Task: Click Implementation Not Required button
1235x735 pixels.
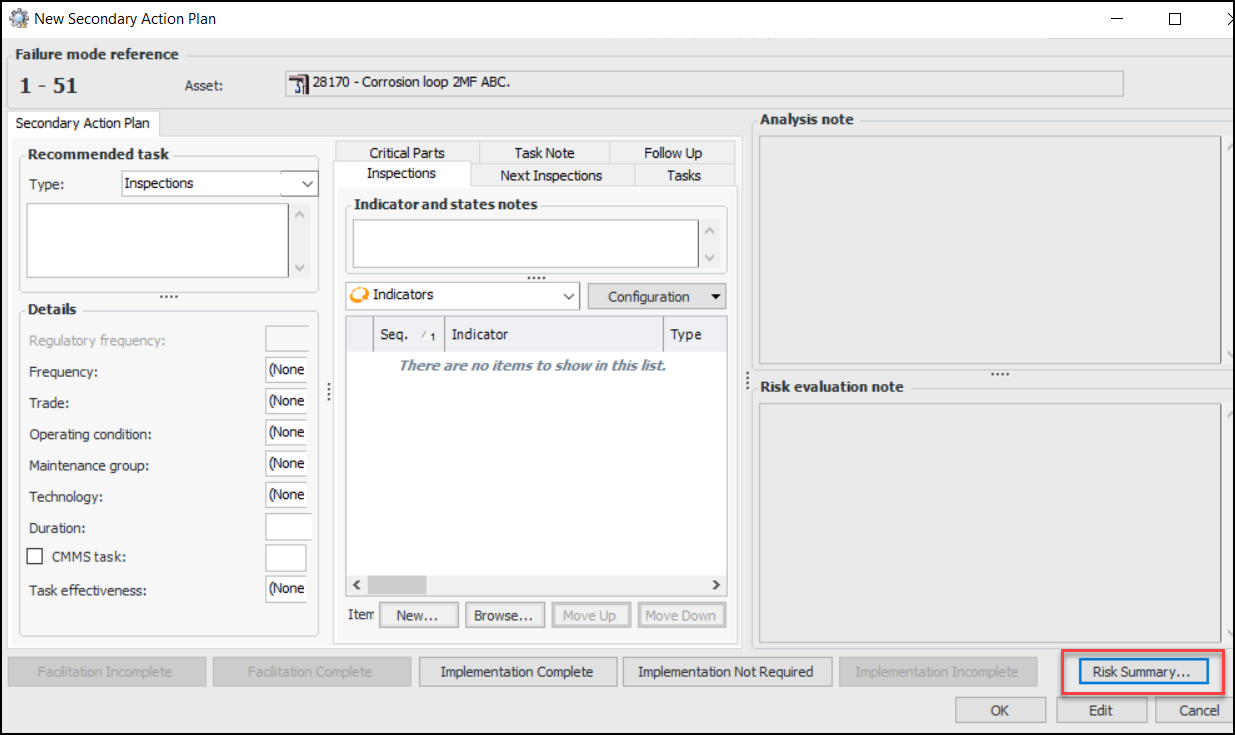Action: [x=725, y=672]
